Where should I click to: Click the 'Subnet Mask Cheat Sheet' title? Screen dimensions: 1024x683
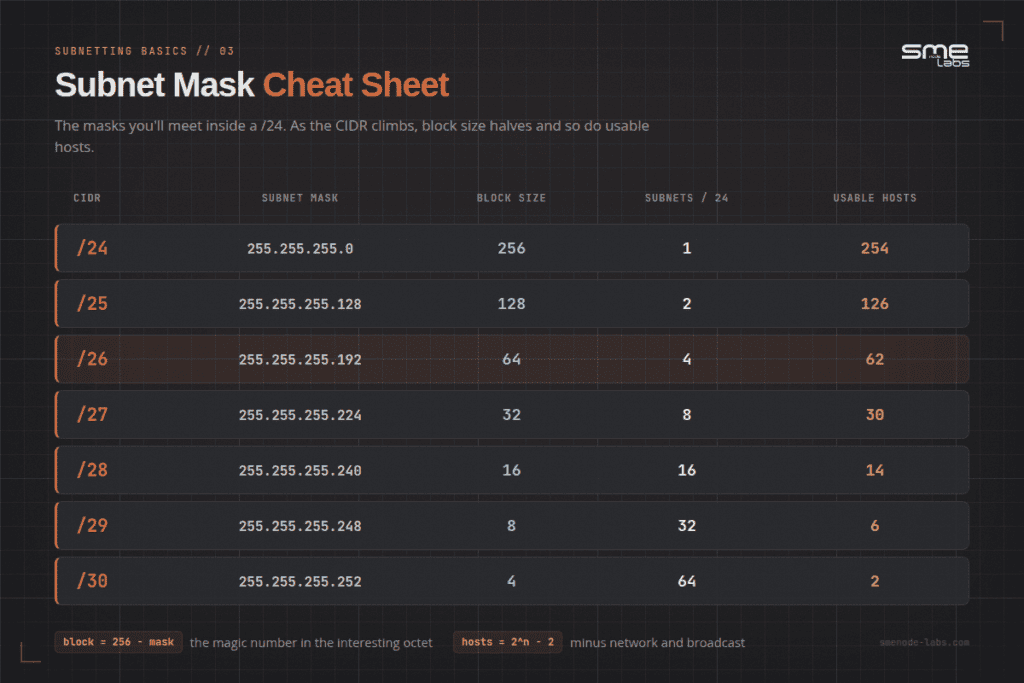pos(251,85)
